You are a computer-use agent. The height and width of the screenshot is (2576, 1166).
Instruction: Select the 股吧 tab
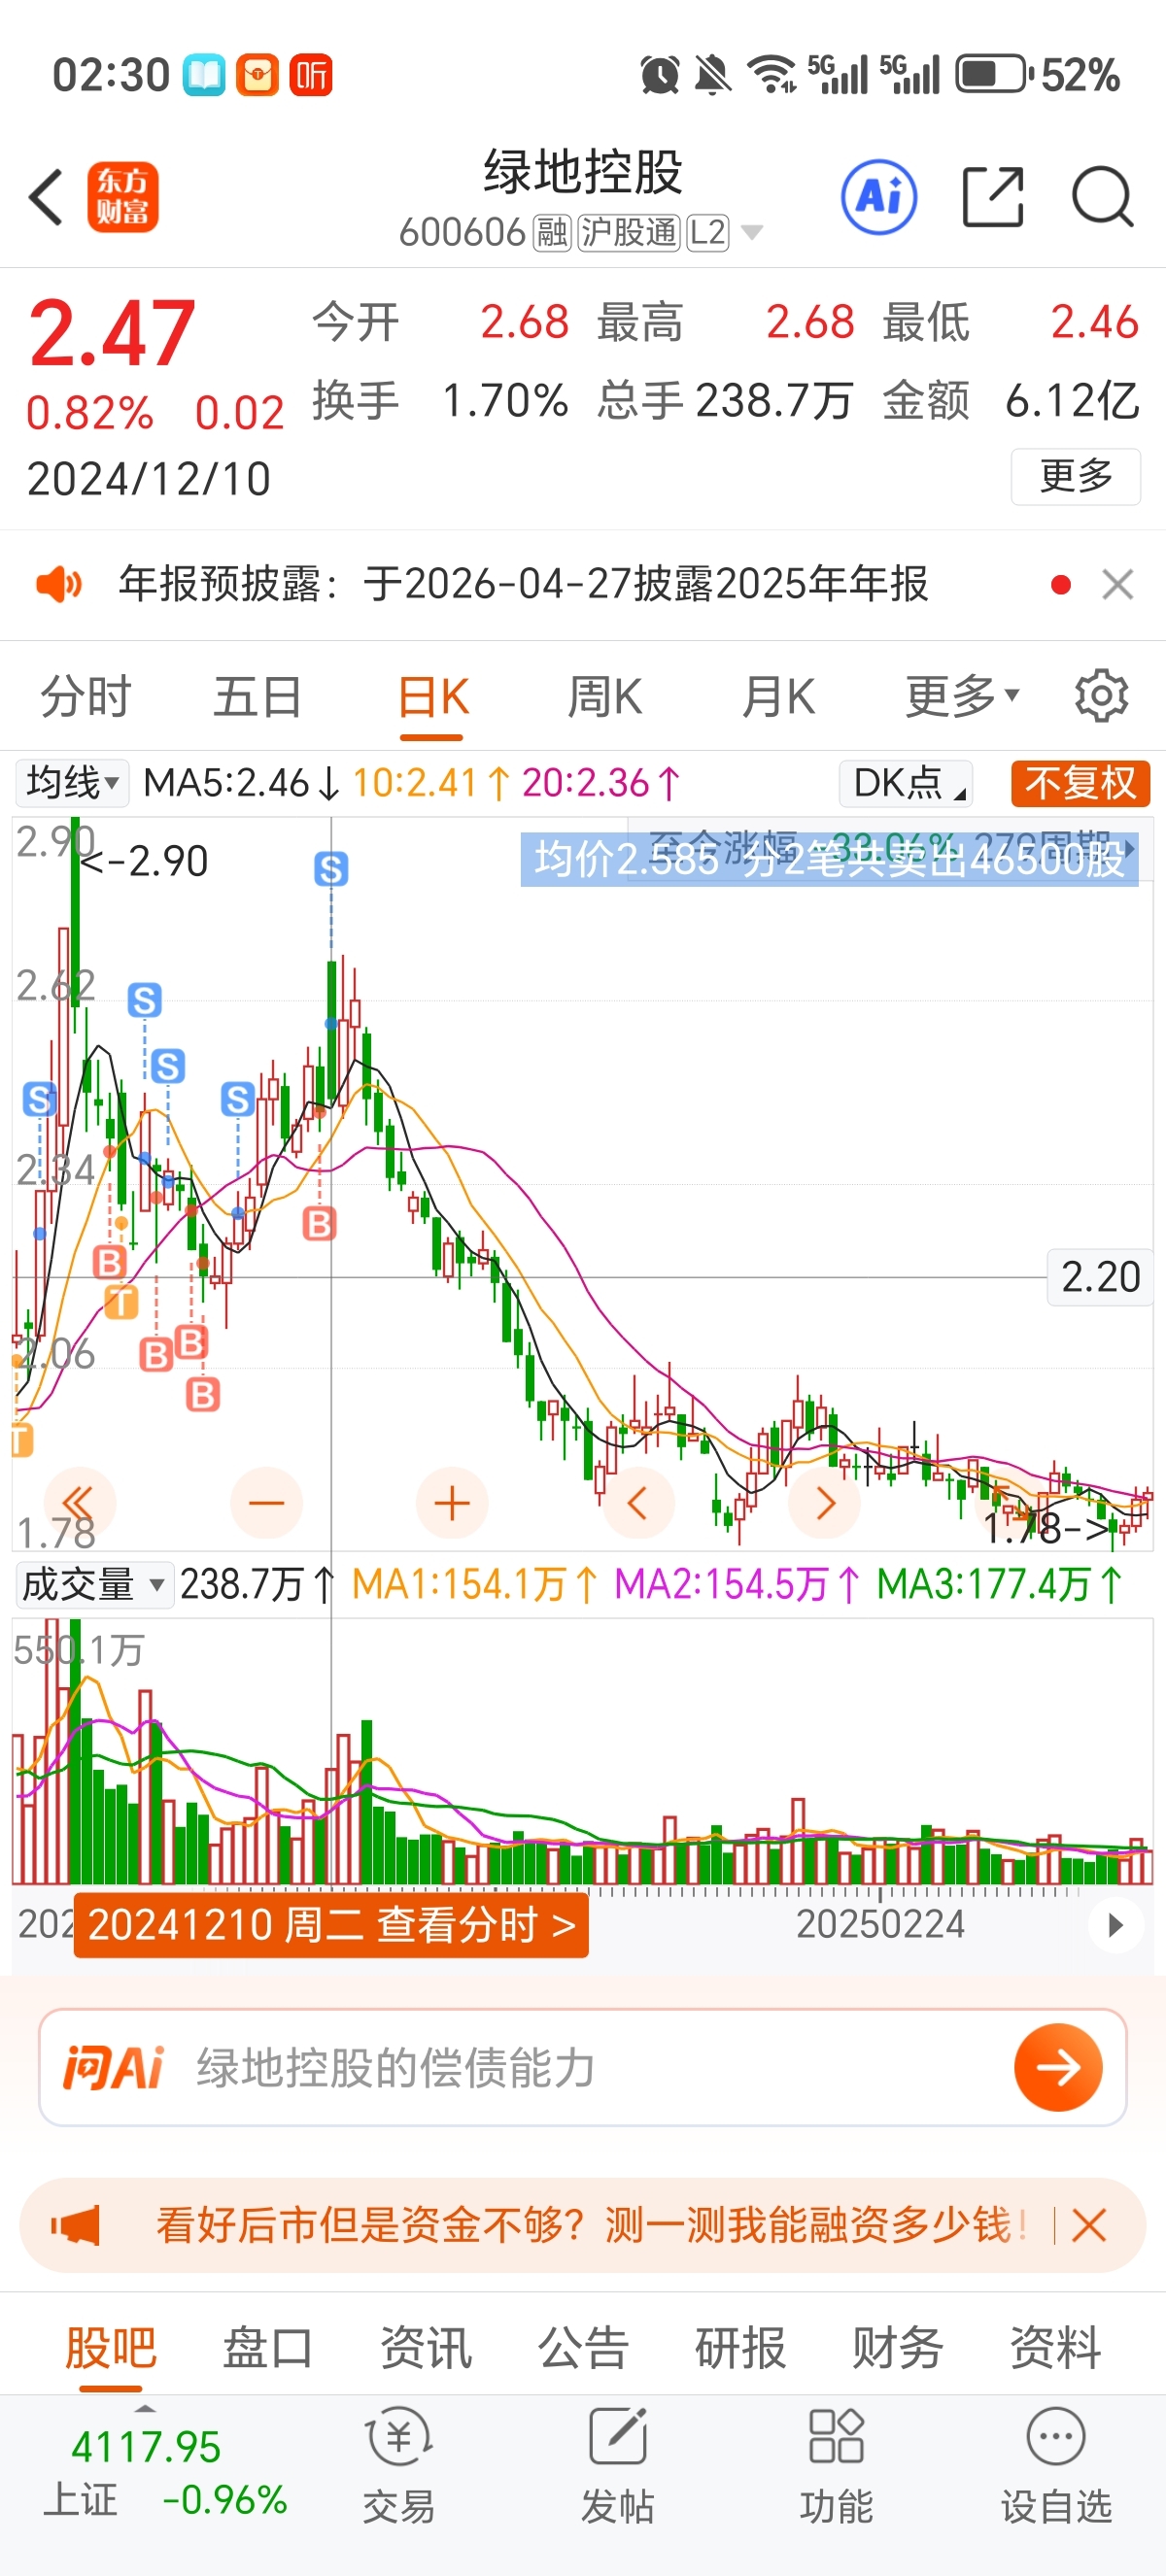pos(110,2347)
